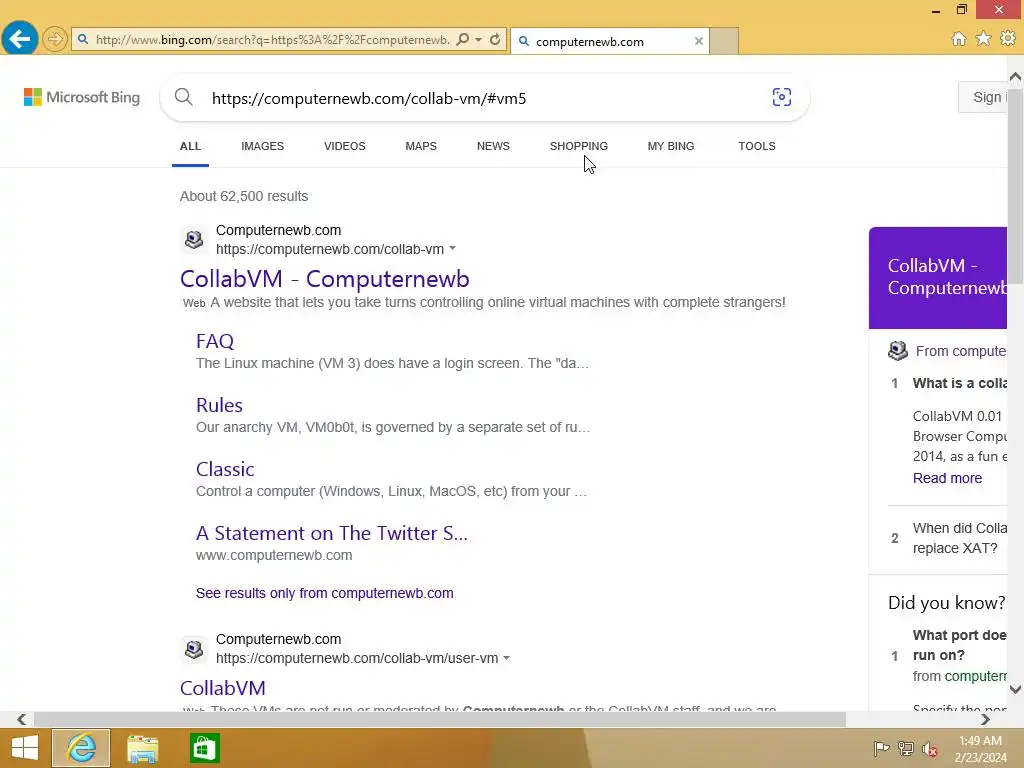This screenshot has height=768, width=1024.
Task: Switch to the NEWS tab
Action: click(x=493, y=146)
